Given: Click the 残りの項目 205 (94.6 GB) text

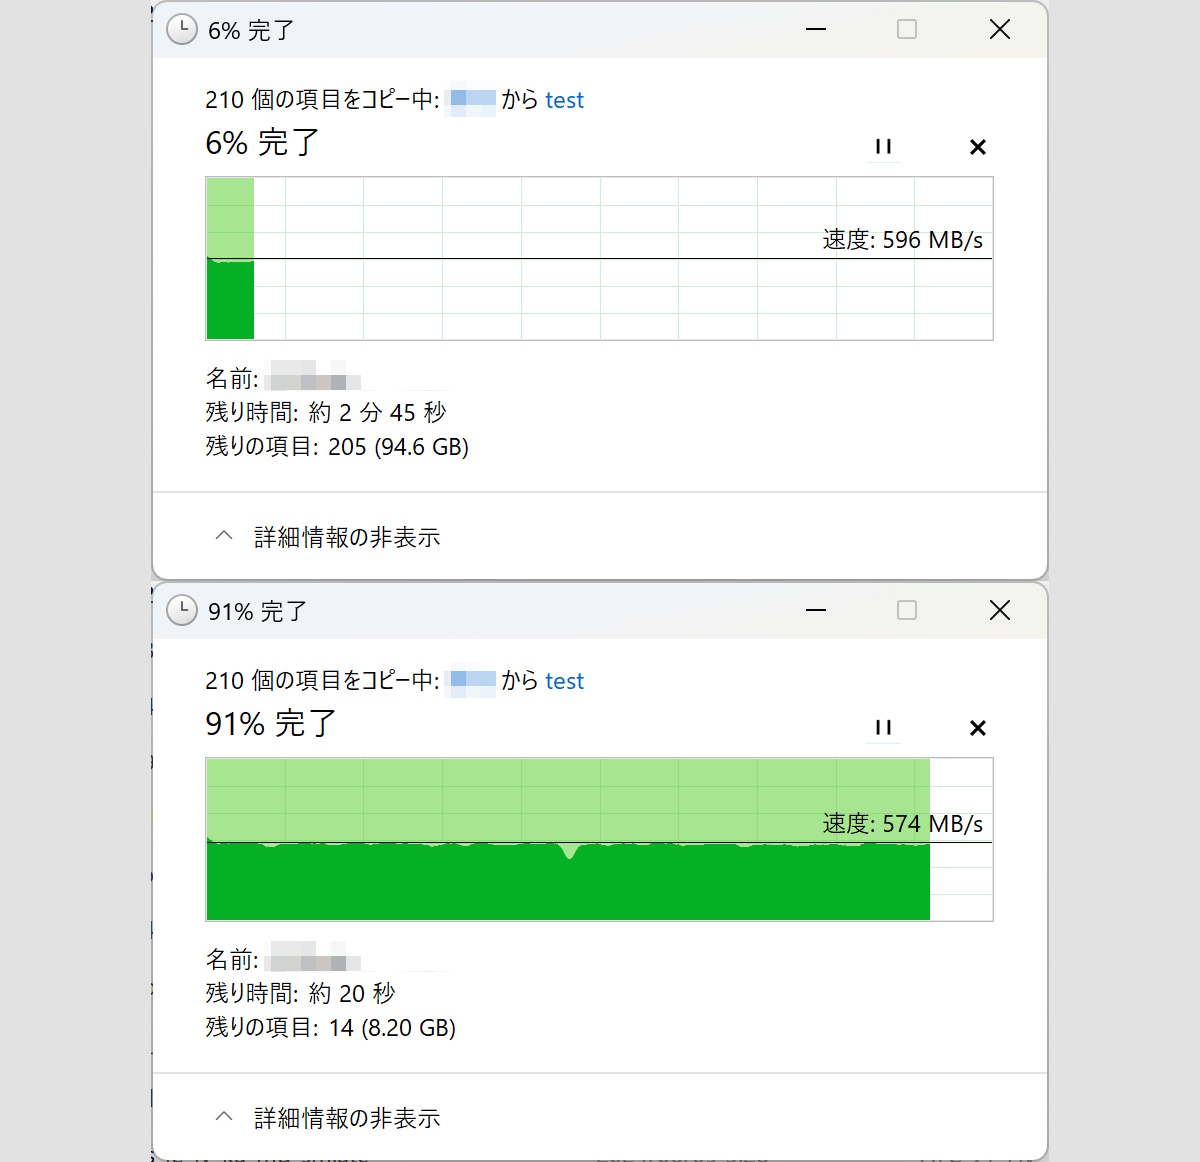Looking at the screenshot, I should pyautogui.click(x=336, y=447).
